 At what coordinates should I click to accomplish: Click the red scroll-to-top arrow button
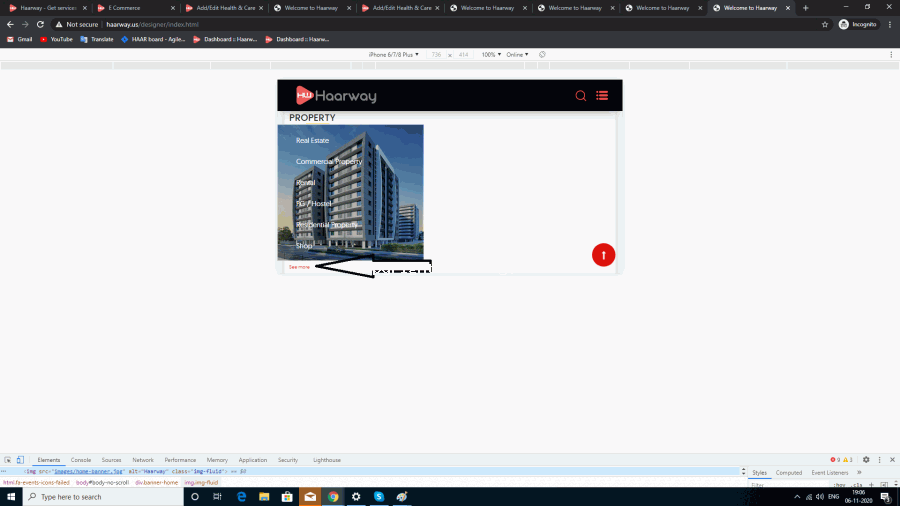(603, 255)
